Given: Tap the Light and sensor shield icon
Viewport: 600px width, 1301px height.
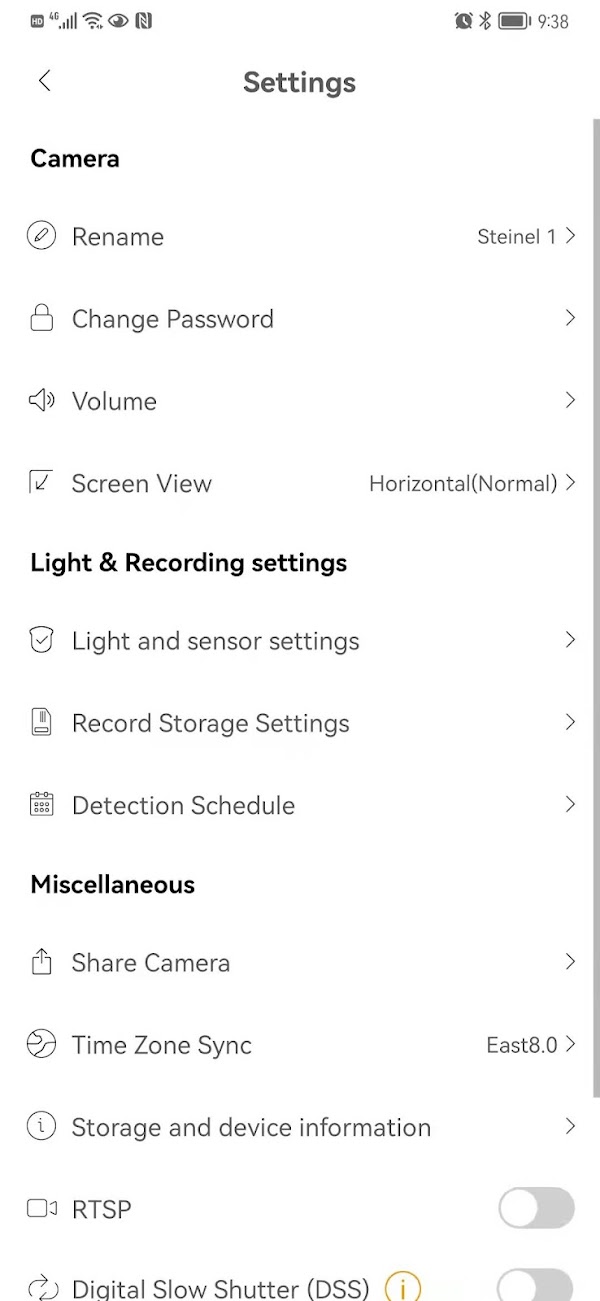Looking at the screenshot, I should [41, 641].
